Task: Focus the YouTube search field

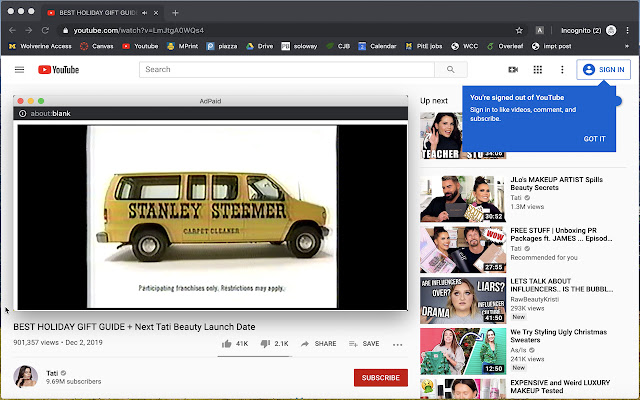Action: [x=287, y=69]
